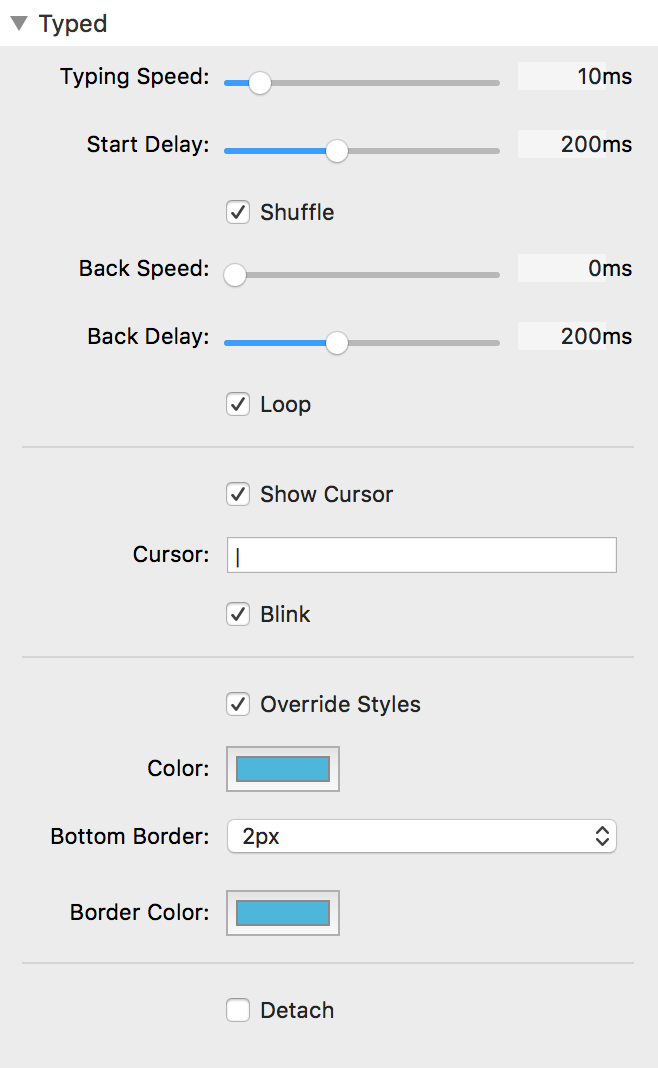The height and width of the screenshot is (1068, 658).
Task: Uncheck the Shuffle checkbox
Action: (238, 212)
